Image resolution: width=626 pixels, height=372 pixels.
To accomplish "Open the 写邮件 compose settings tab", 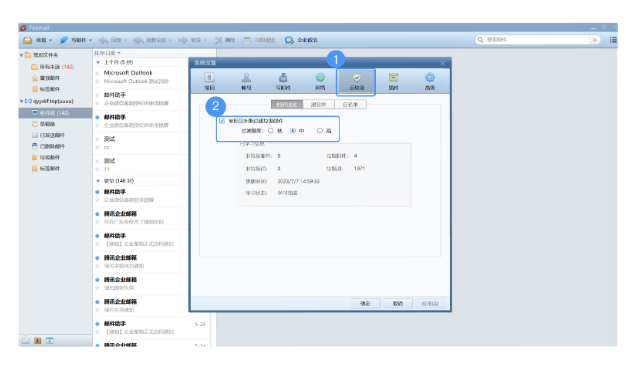I will pyautogui.click(x=283, y=81).
